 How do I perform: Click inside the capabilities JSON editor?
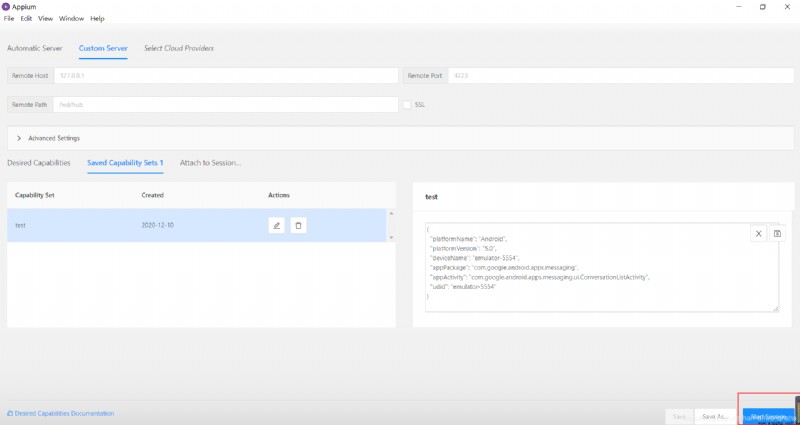click(x=602, y=267)
